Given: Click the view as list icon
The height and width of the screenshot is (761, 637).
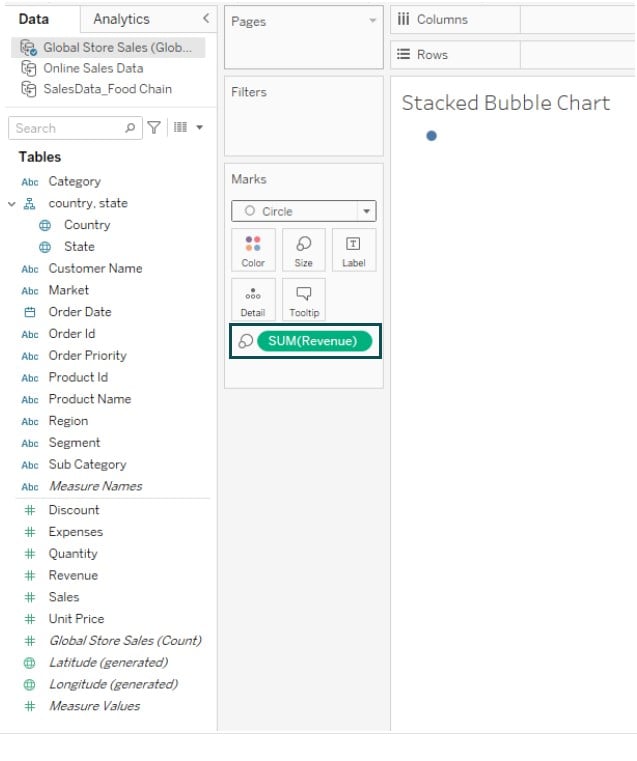Looking at the screenshot, I should (x=180, y=127).
